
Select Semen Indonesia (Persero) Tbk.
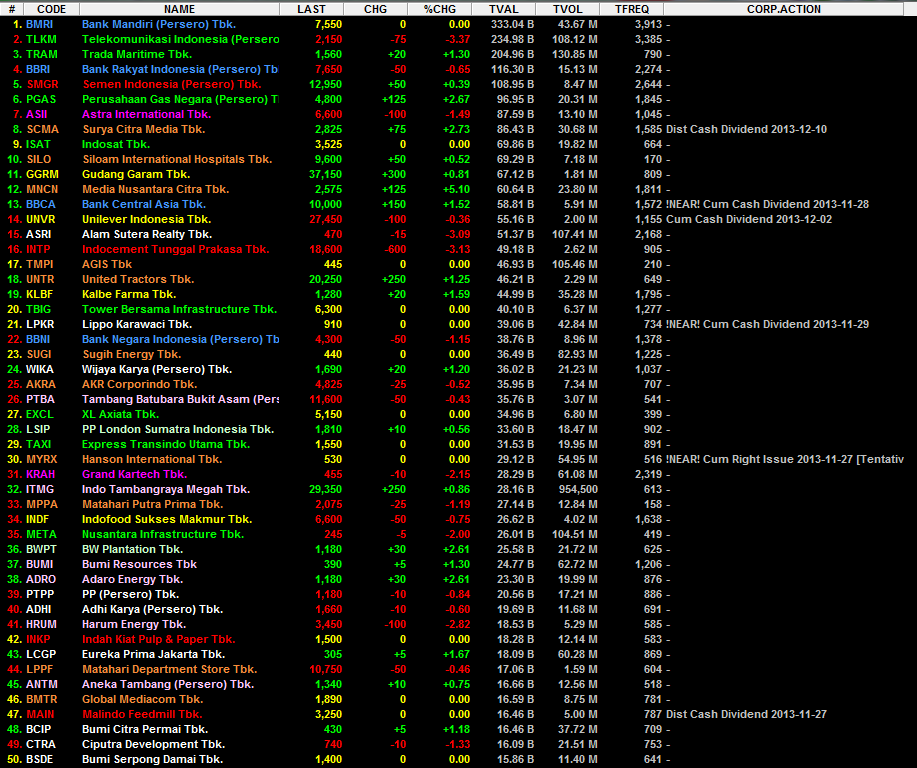tap(171, 84)
